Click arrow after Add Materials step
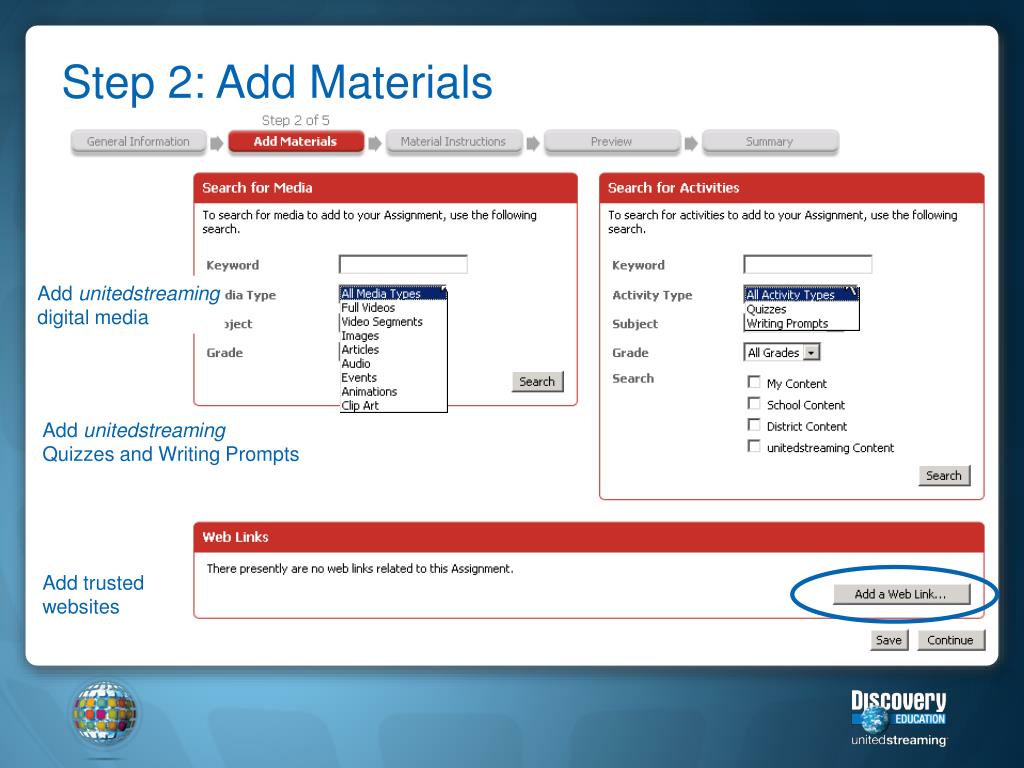 375,143
